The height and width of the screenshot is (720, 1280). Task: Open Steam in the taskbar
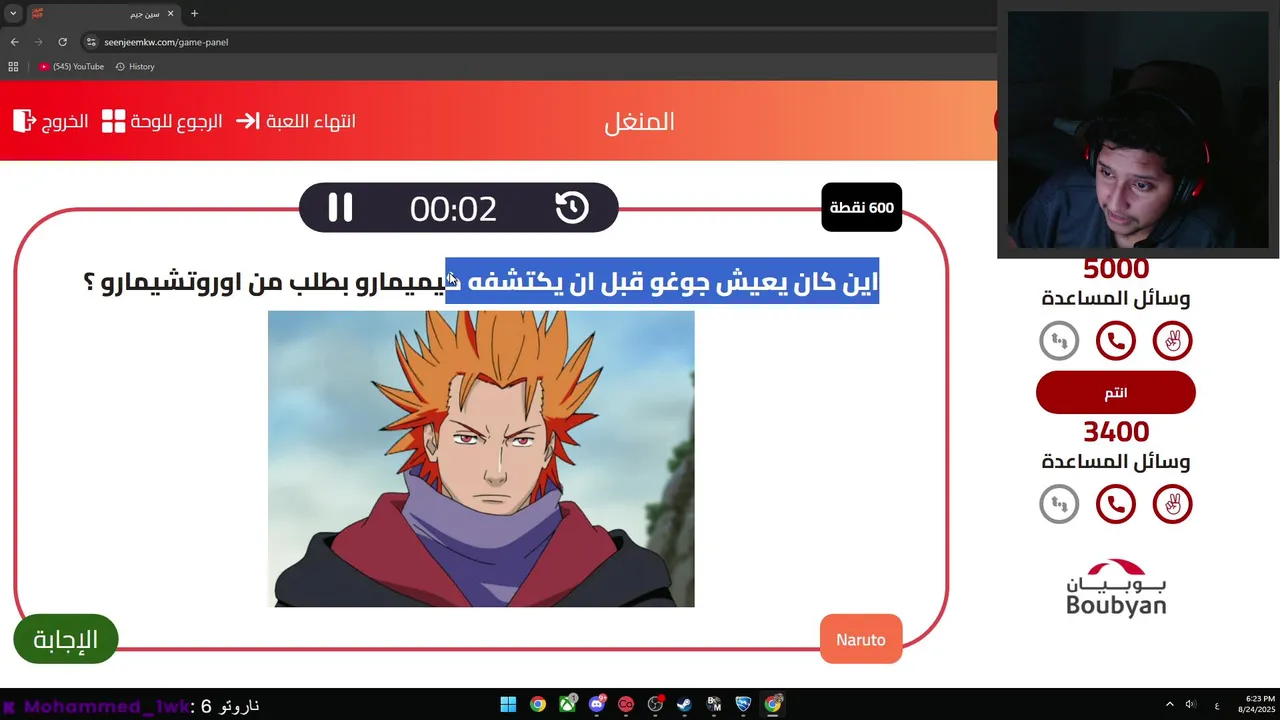684,704
